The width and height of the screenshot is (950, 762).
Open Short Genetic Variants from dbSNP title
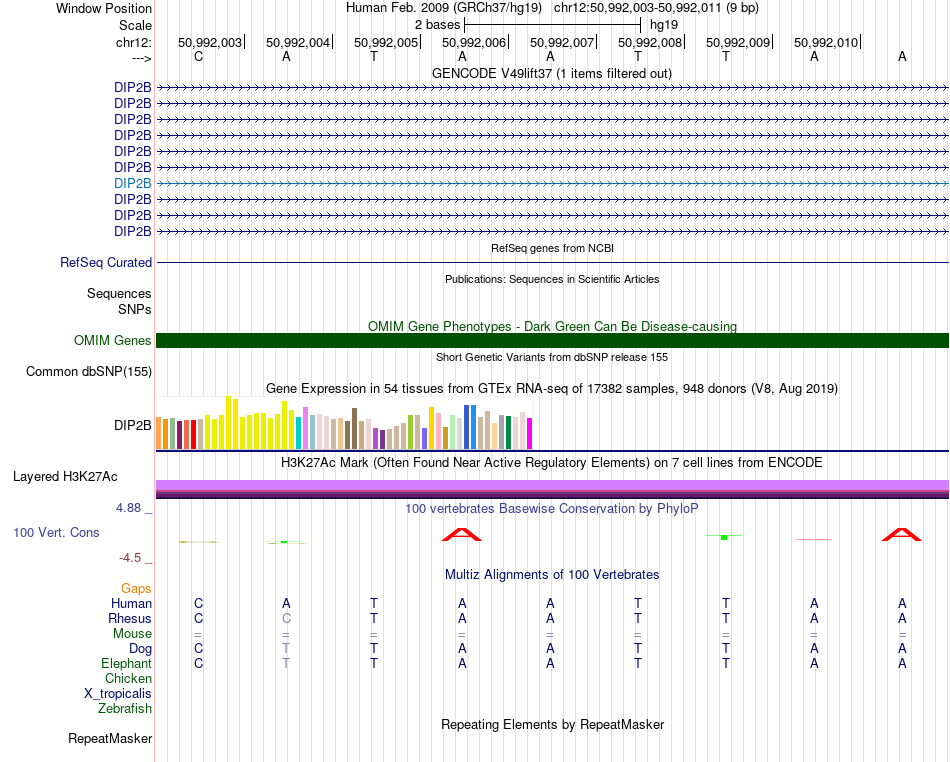[552, 357]
